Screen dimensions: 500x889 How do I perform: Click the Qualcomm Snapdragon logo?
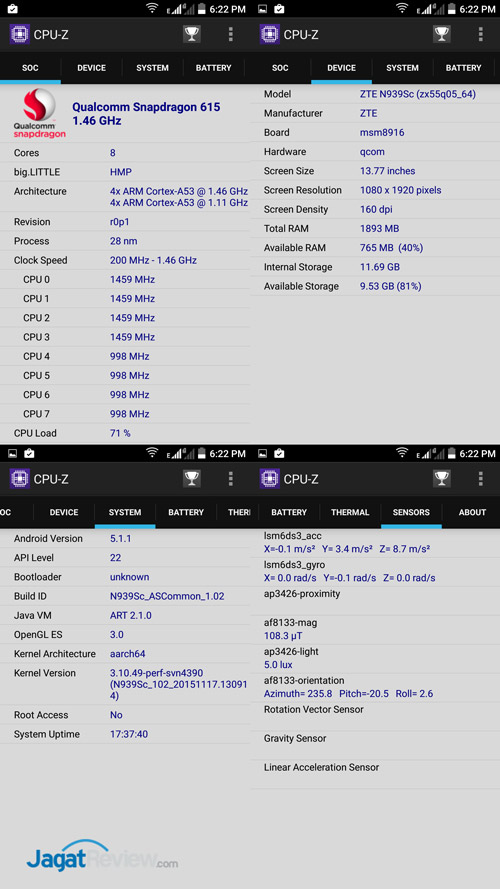click(39, 114)
